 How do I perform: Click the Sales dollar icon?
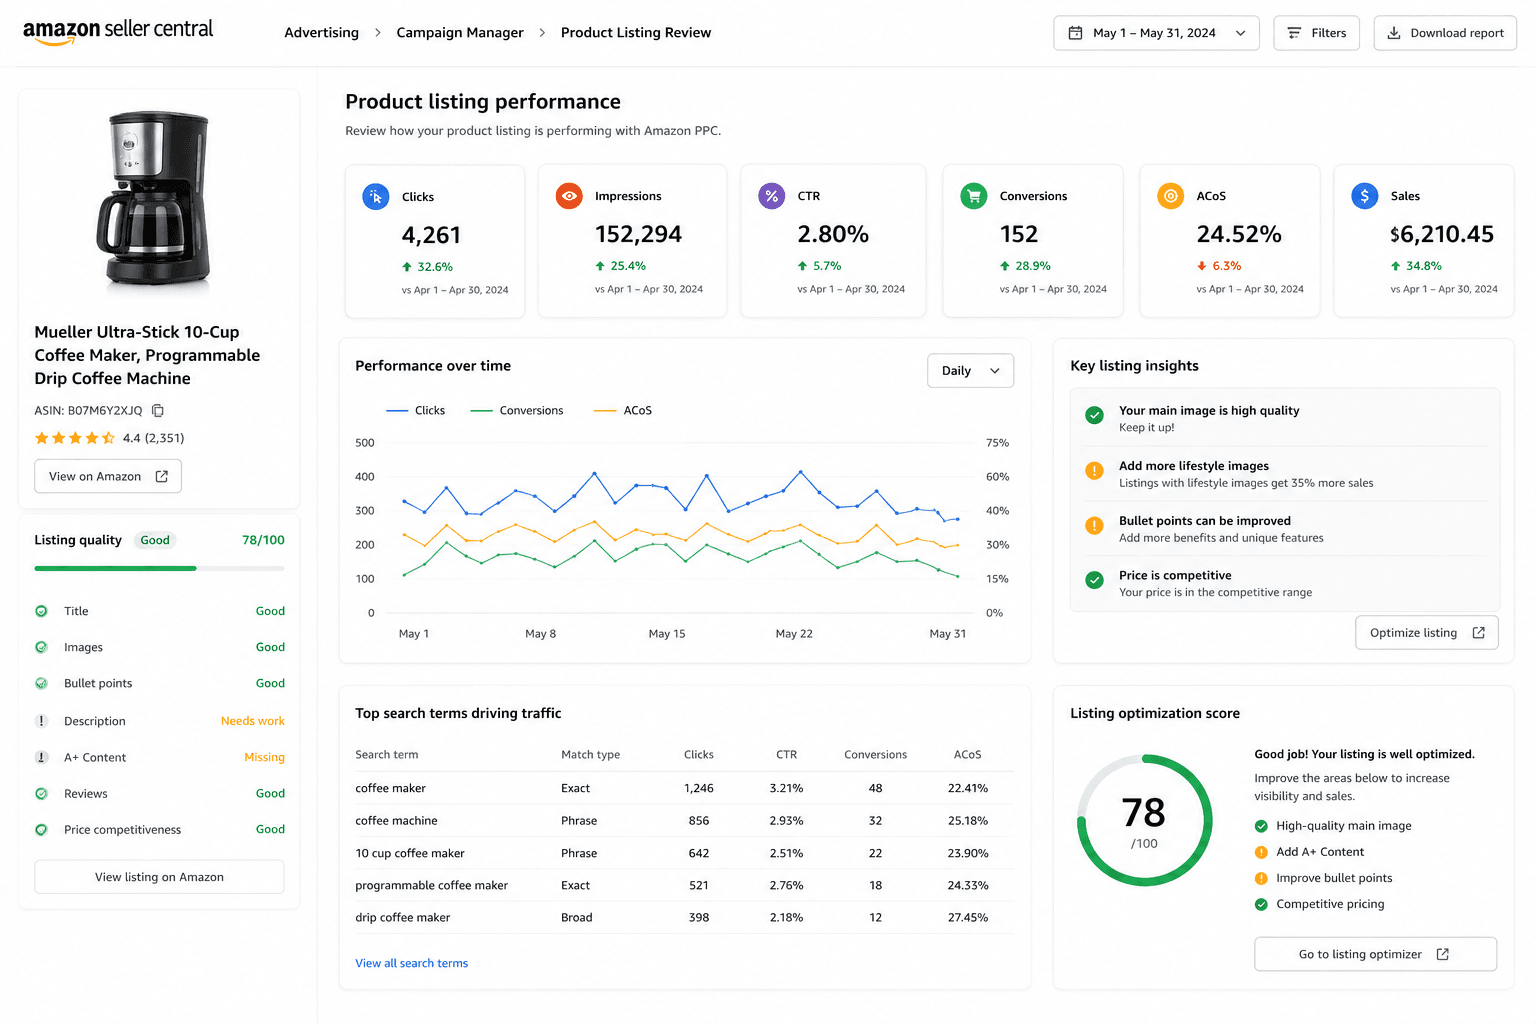[x=1365, y=196]
